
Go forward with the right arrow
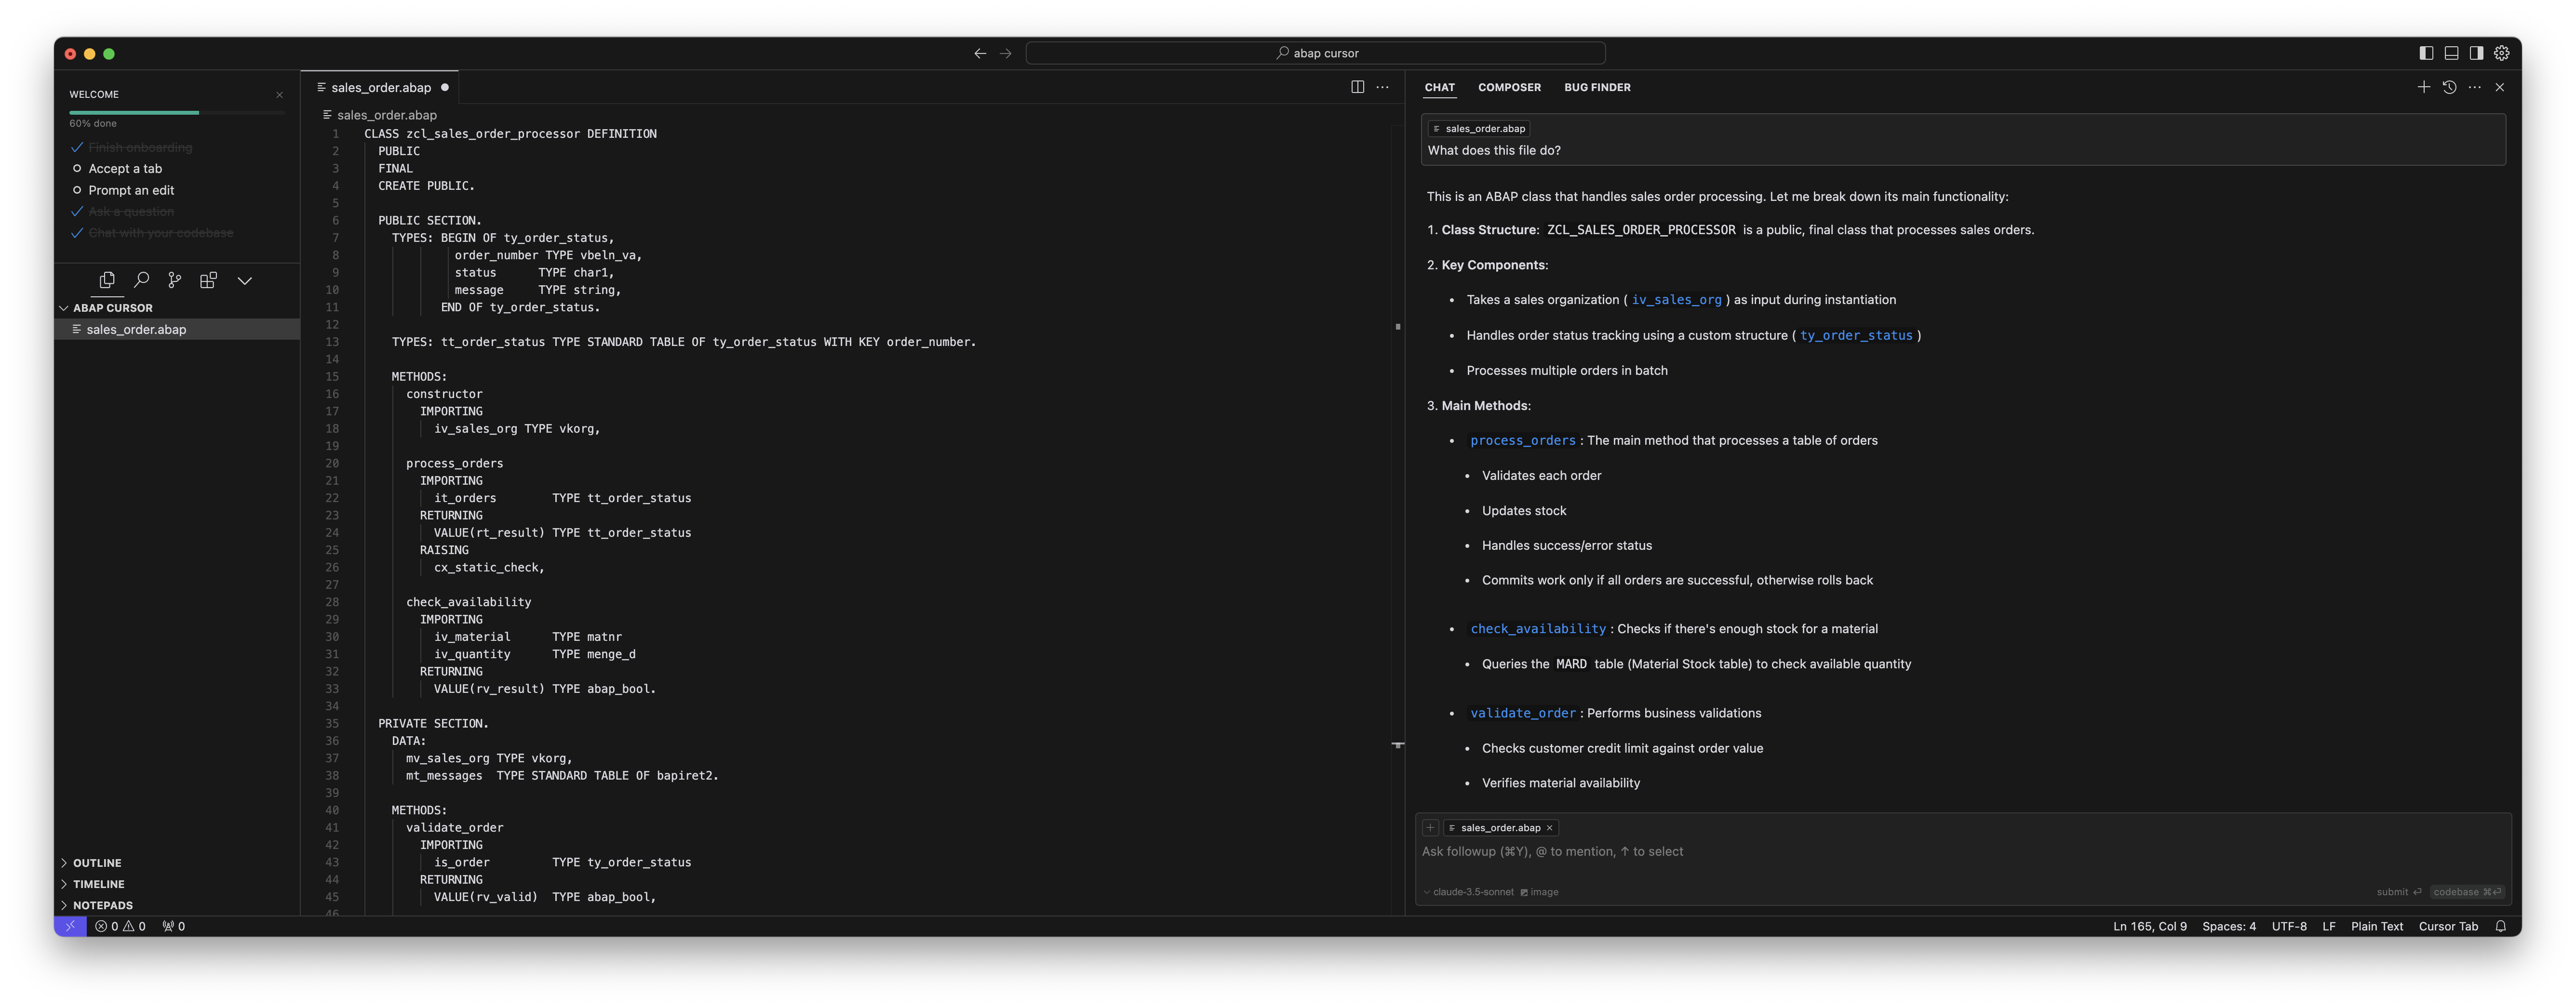point(1006,53)
